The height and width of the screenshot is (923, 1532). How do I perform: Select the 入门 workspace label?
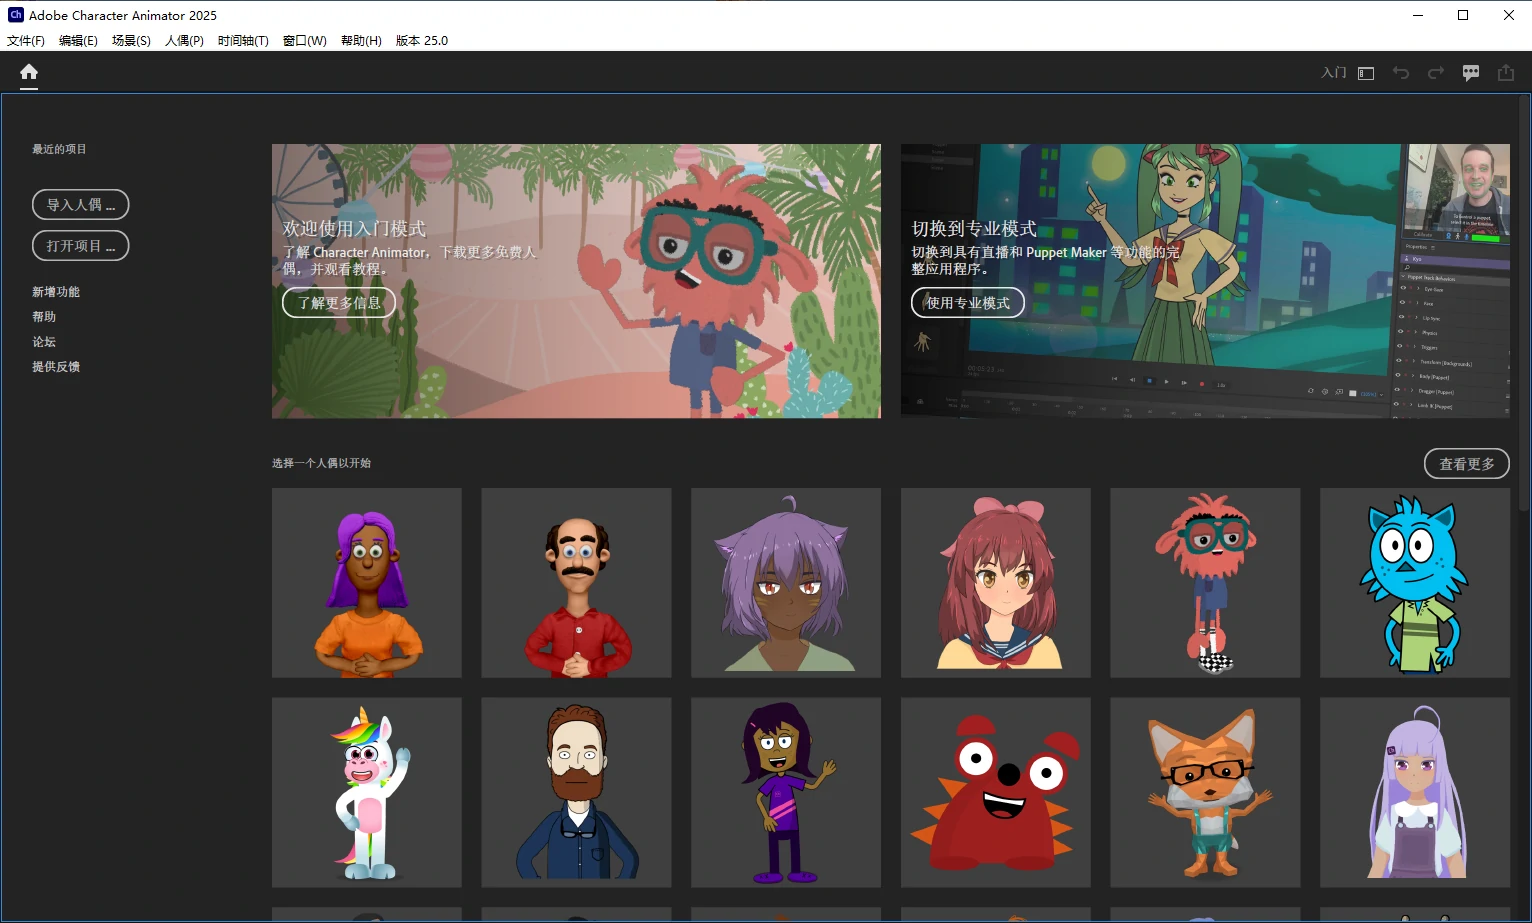tap(1333, 72)
